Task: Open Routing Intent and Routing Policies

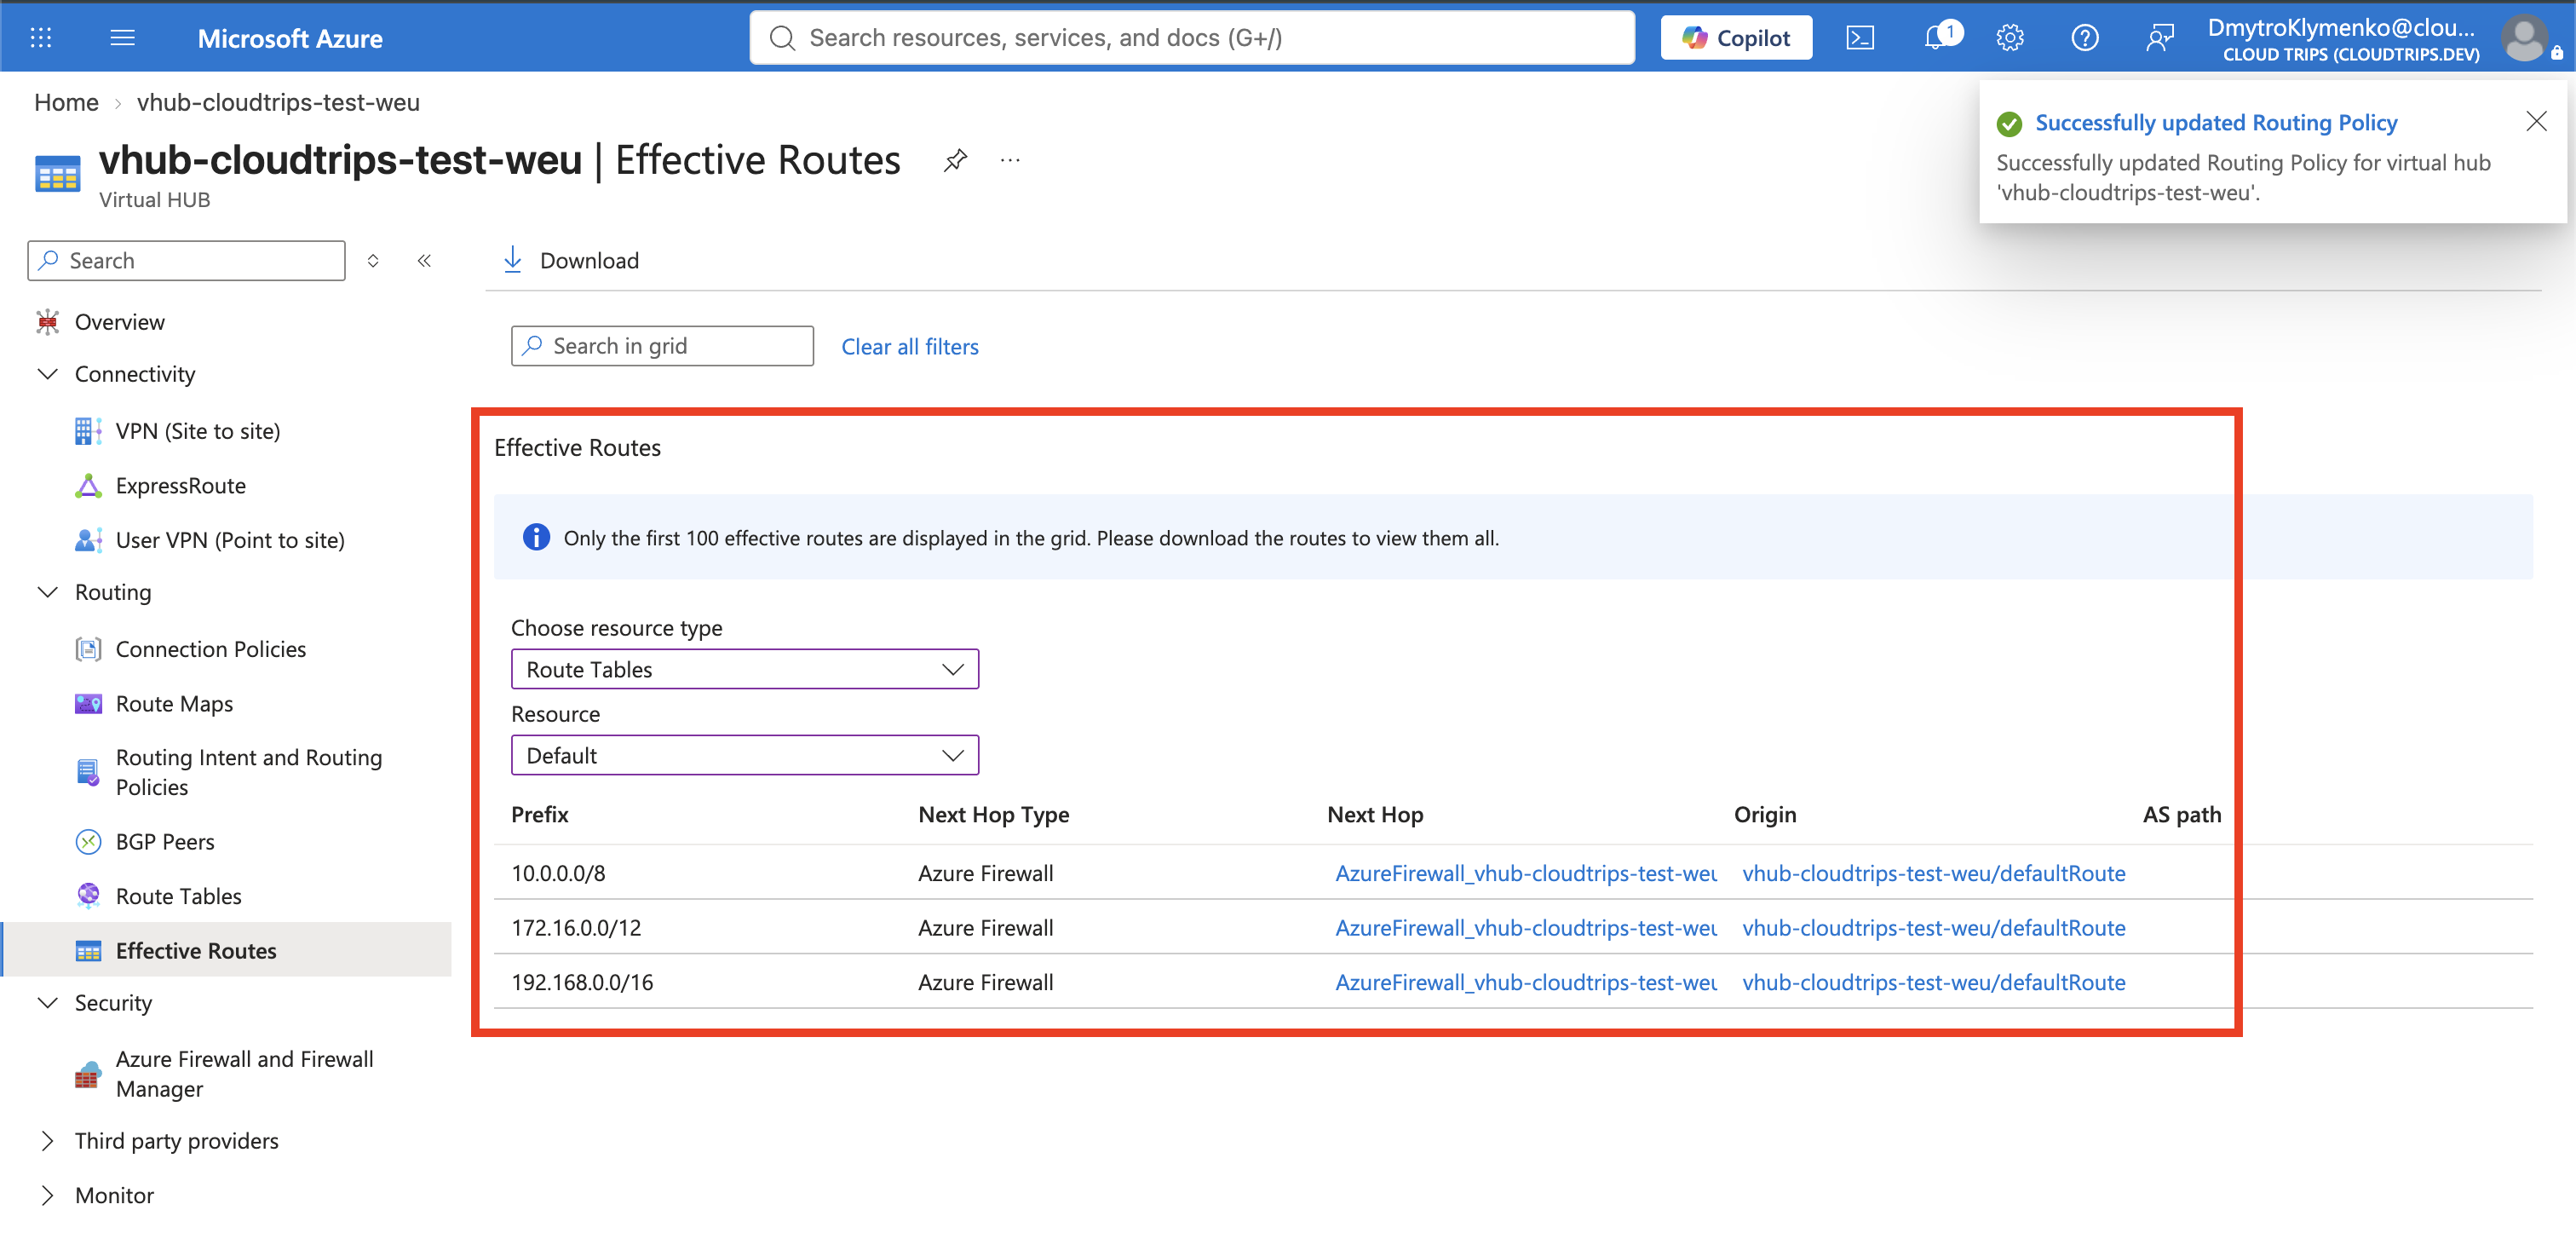Action: point(249,772)
